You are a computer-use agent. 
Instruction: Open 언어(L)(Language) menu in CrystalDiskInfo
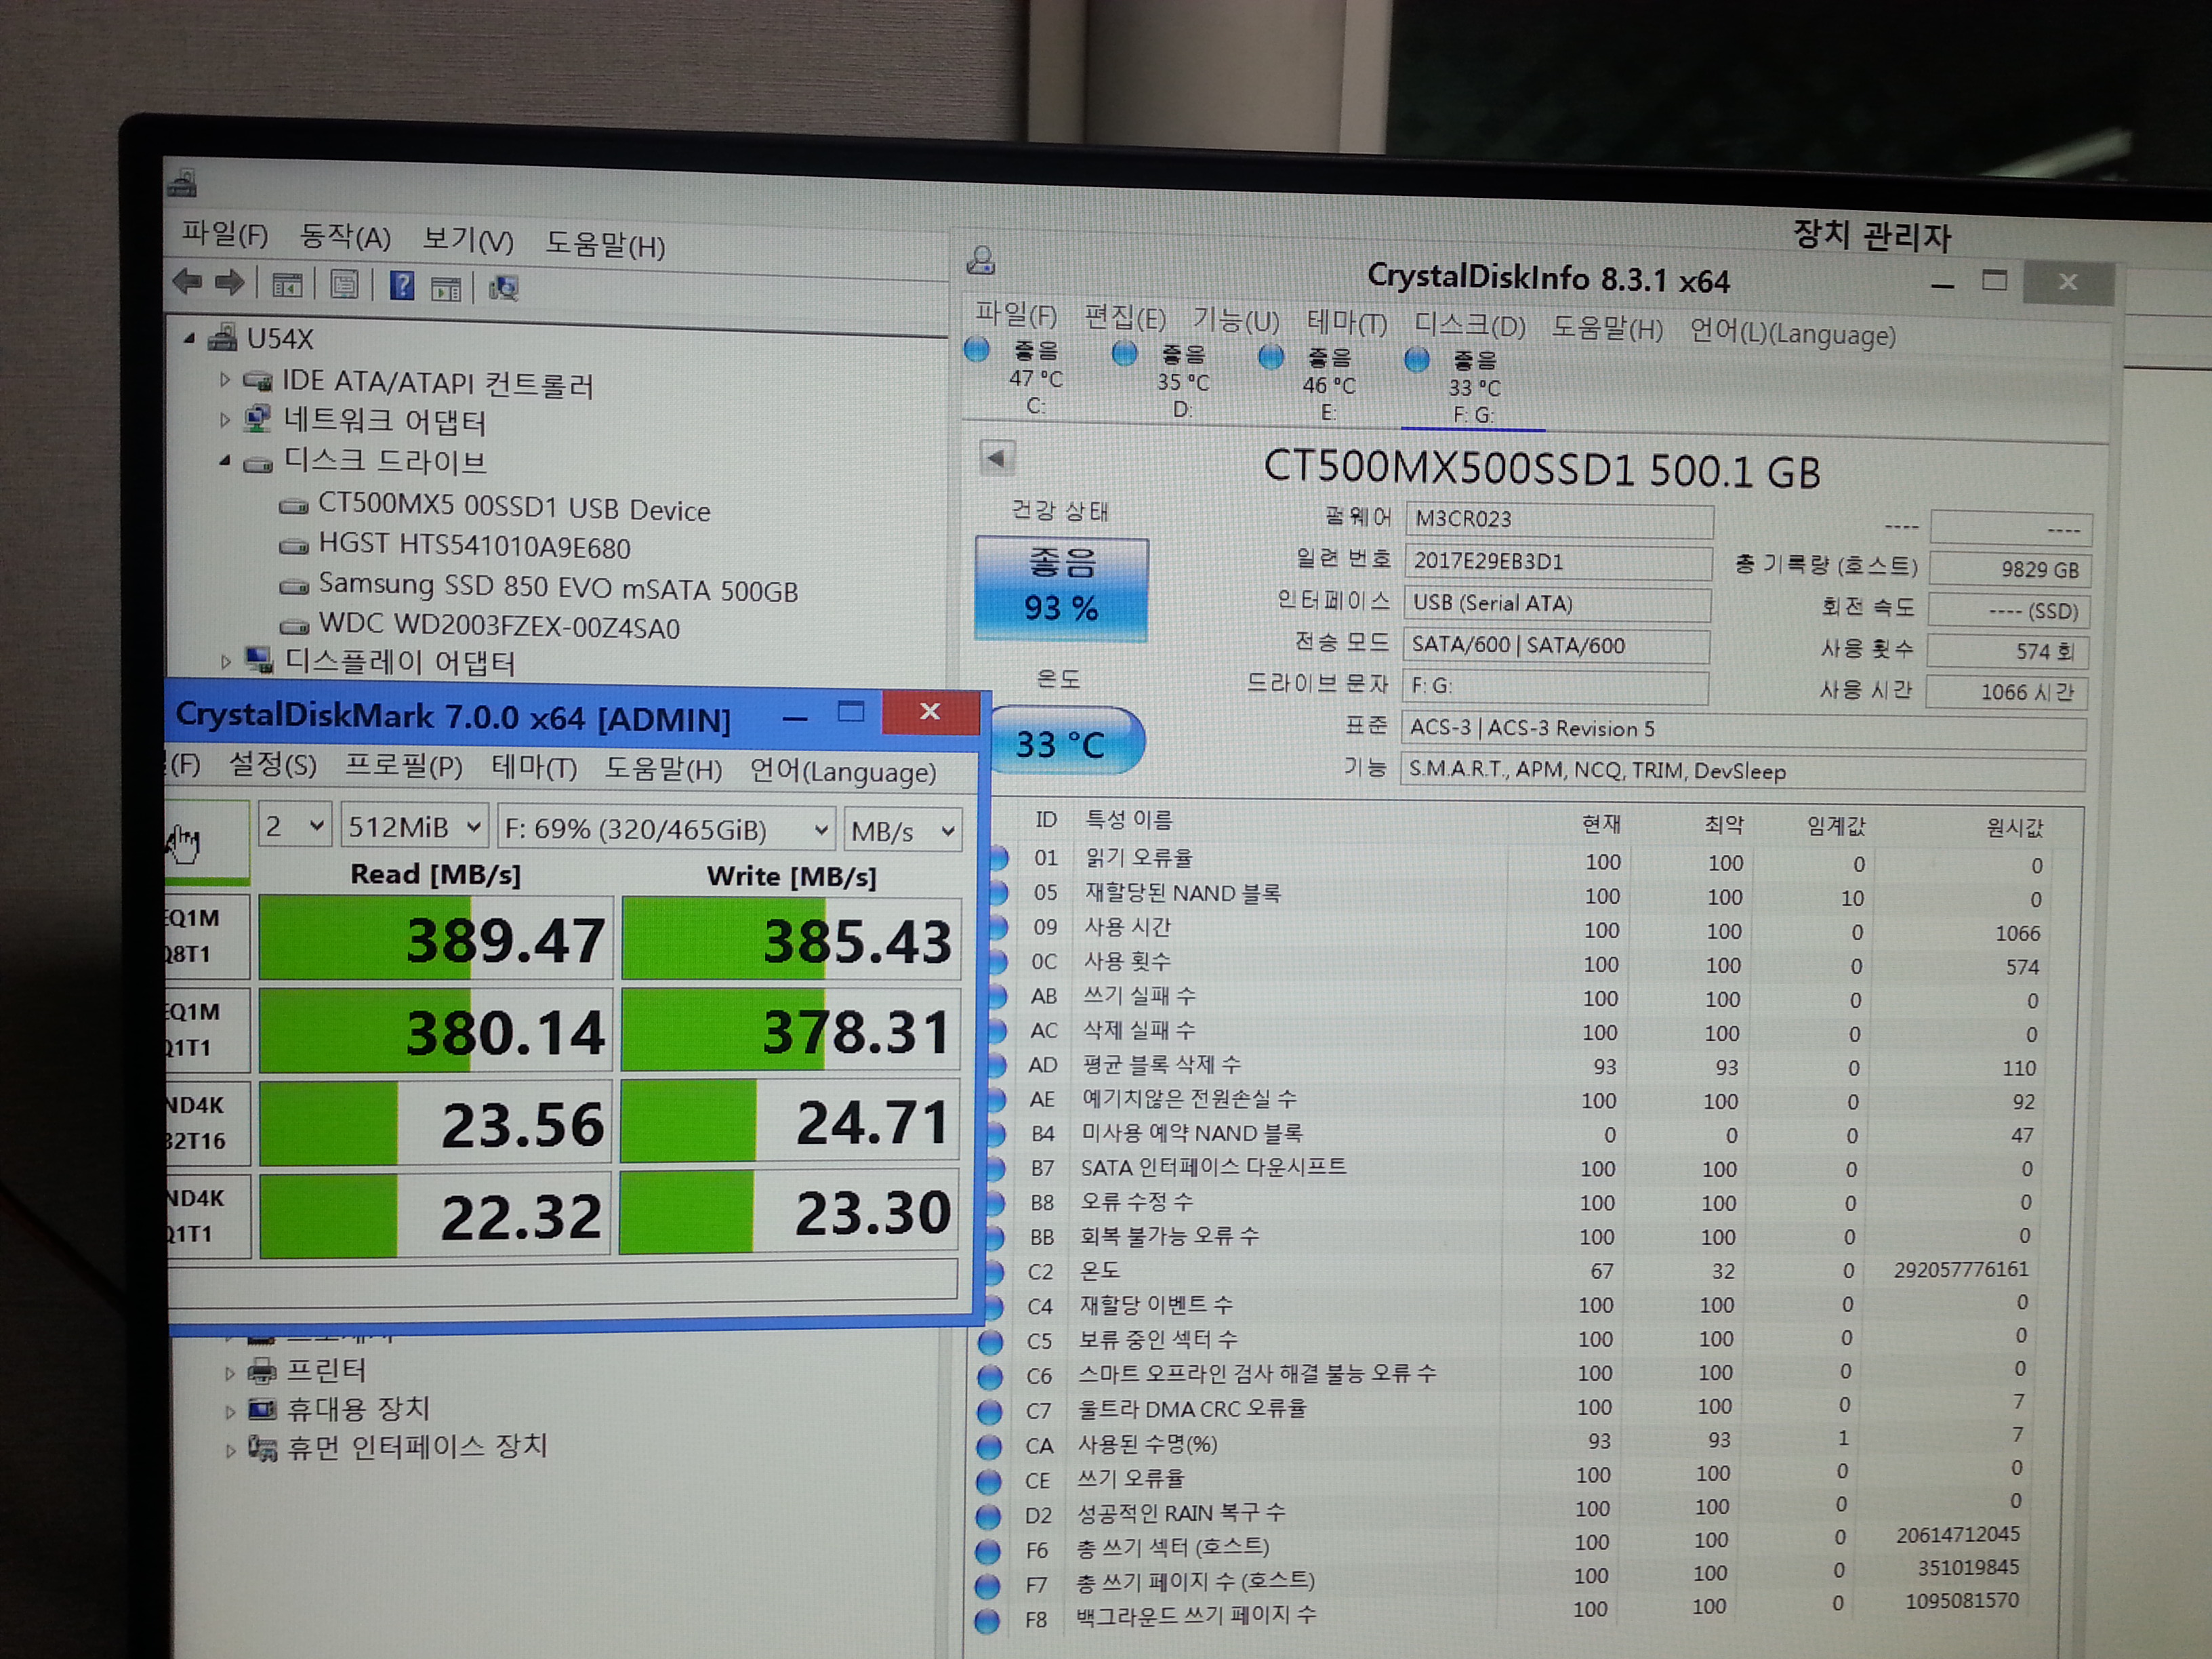(1793, 332)
